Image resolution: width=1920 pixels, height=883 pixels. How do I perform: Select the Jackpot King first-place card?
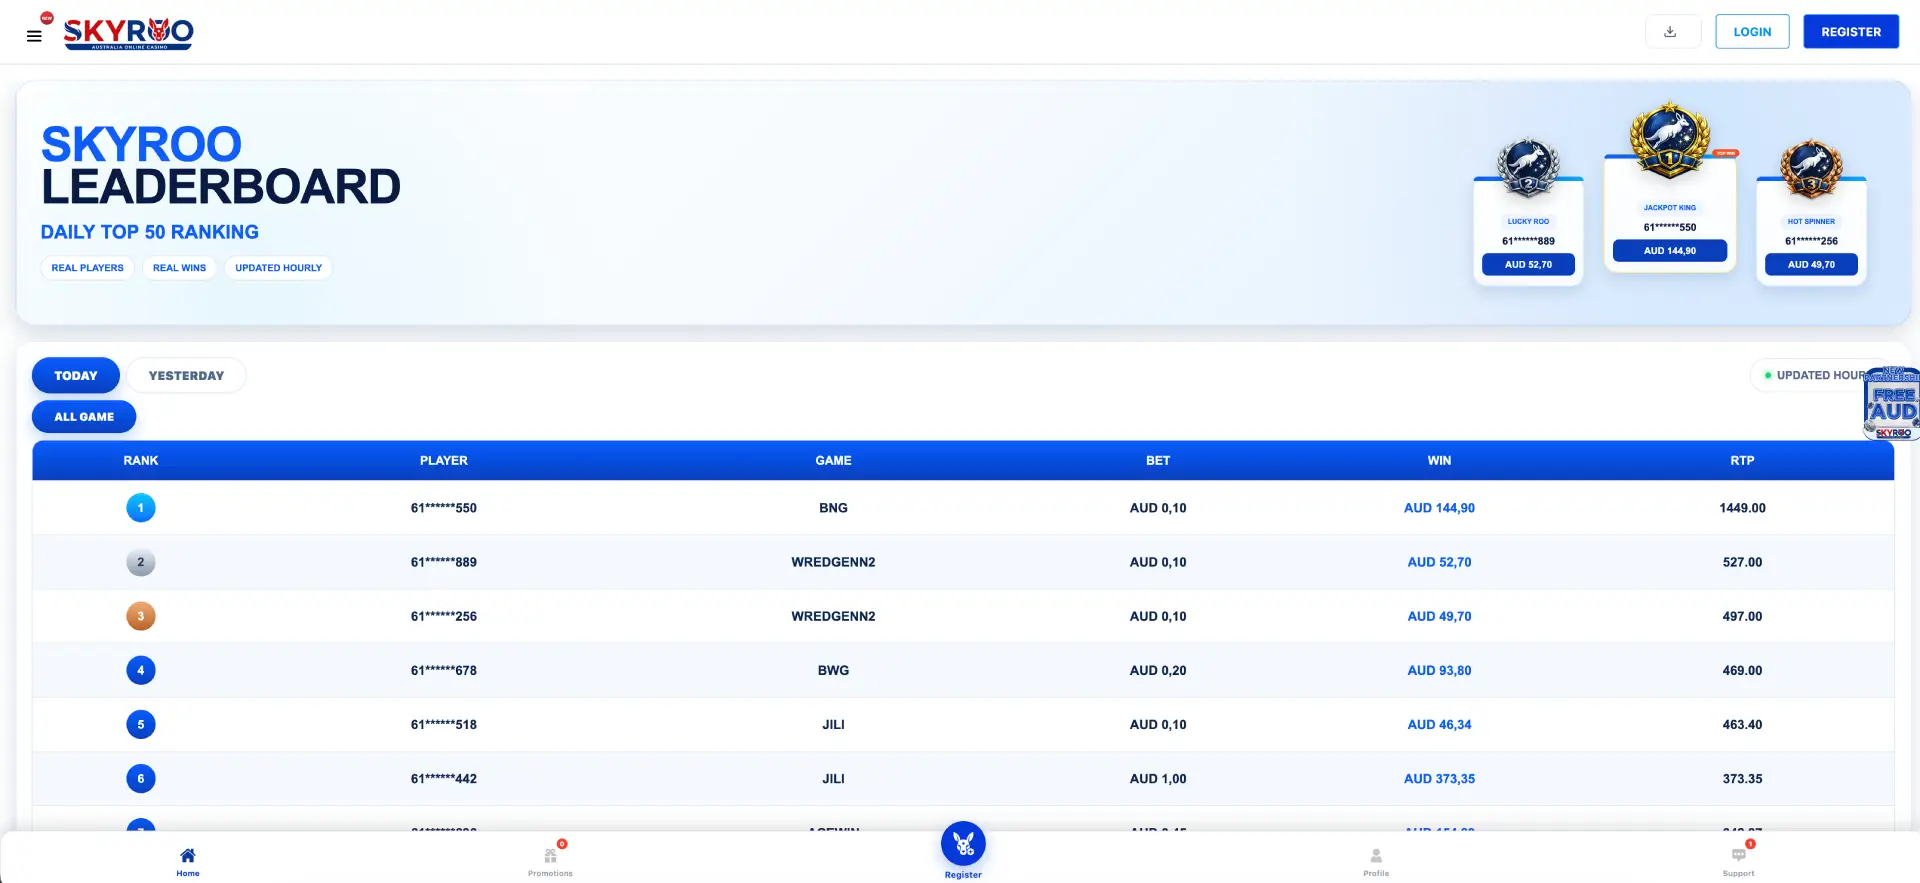(x=1670, y=213)
